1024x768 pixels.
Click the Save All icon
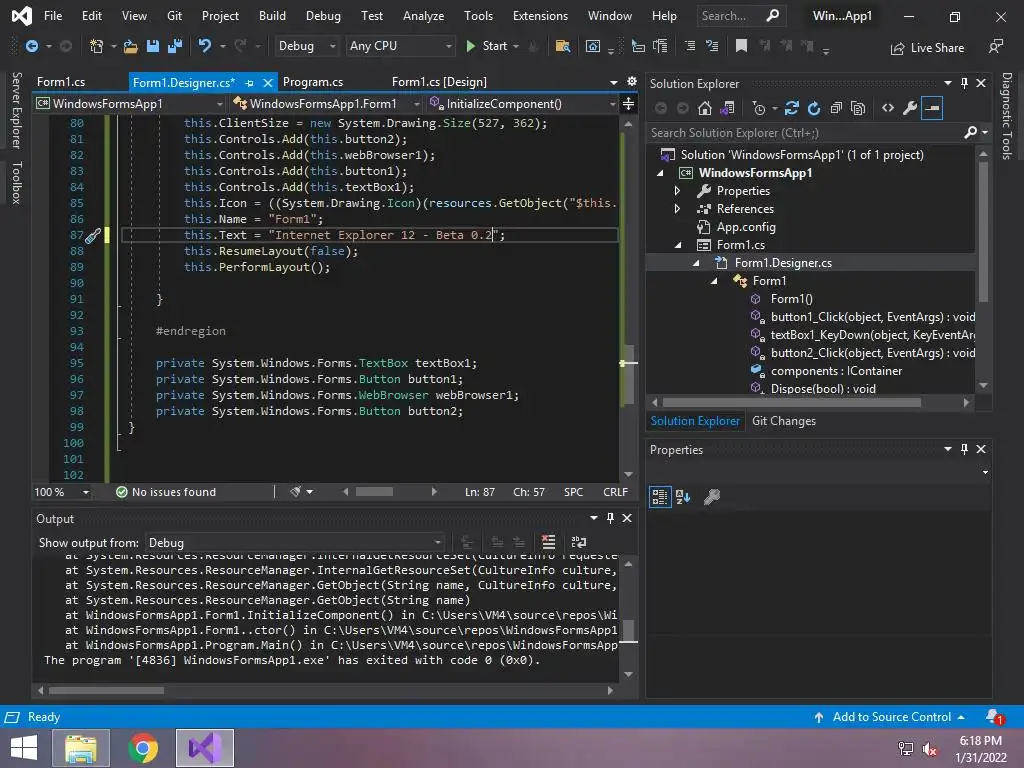tap(175, 46)
